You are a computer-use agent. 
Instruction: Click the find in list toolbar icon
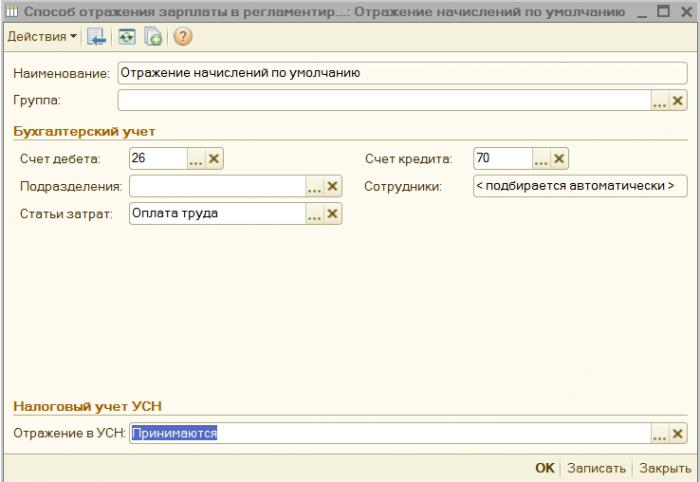click(x=96, y=37)
